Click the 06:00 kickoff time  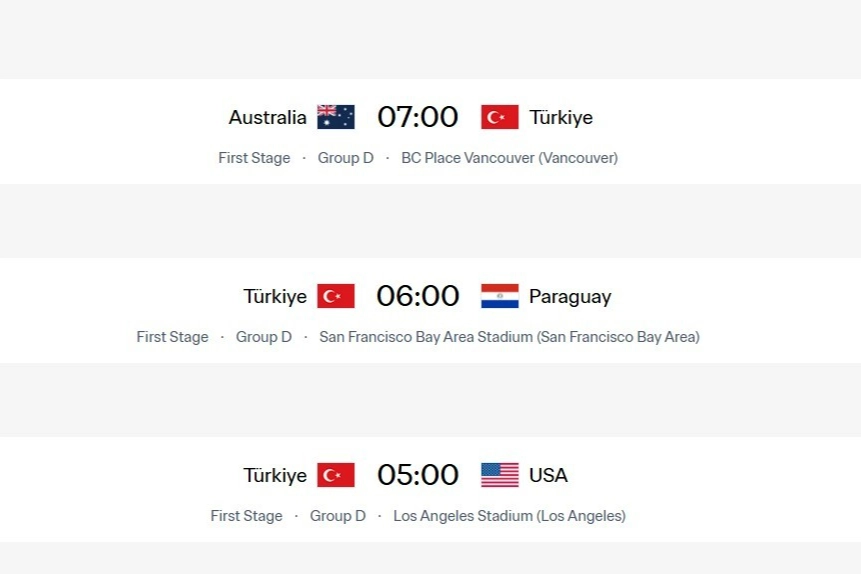click(418, 296)
